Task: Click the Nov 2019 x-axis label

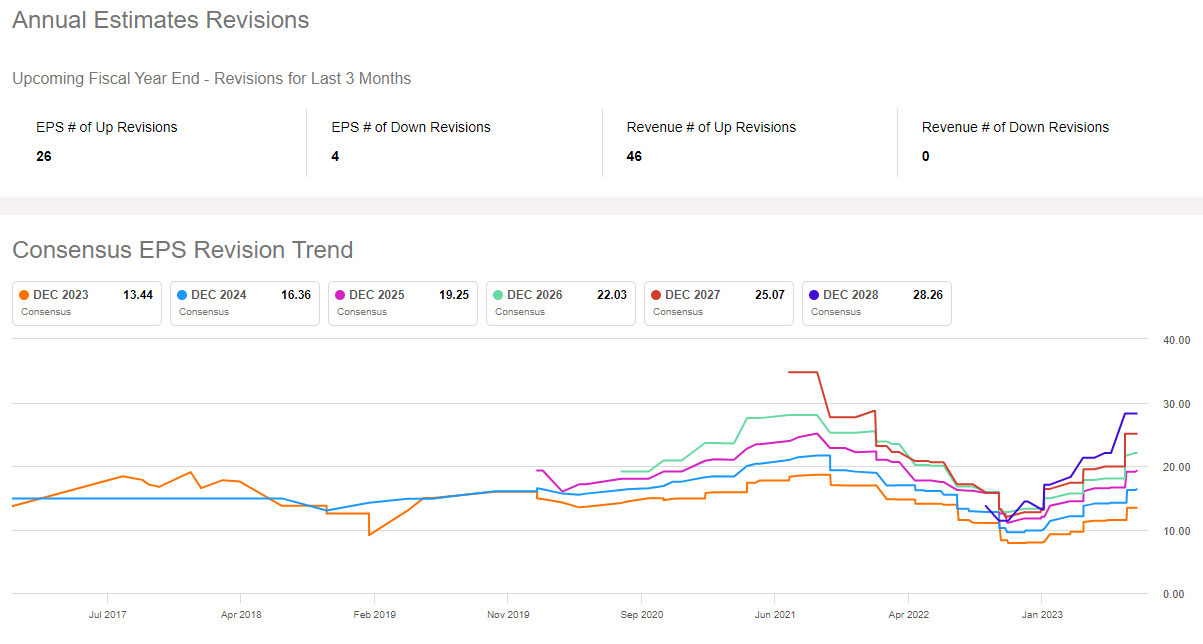Action: click(508, 614)
